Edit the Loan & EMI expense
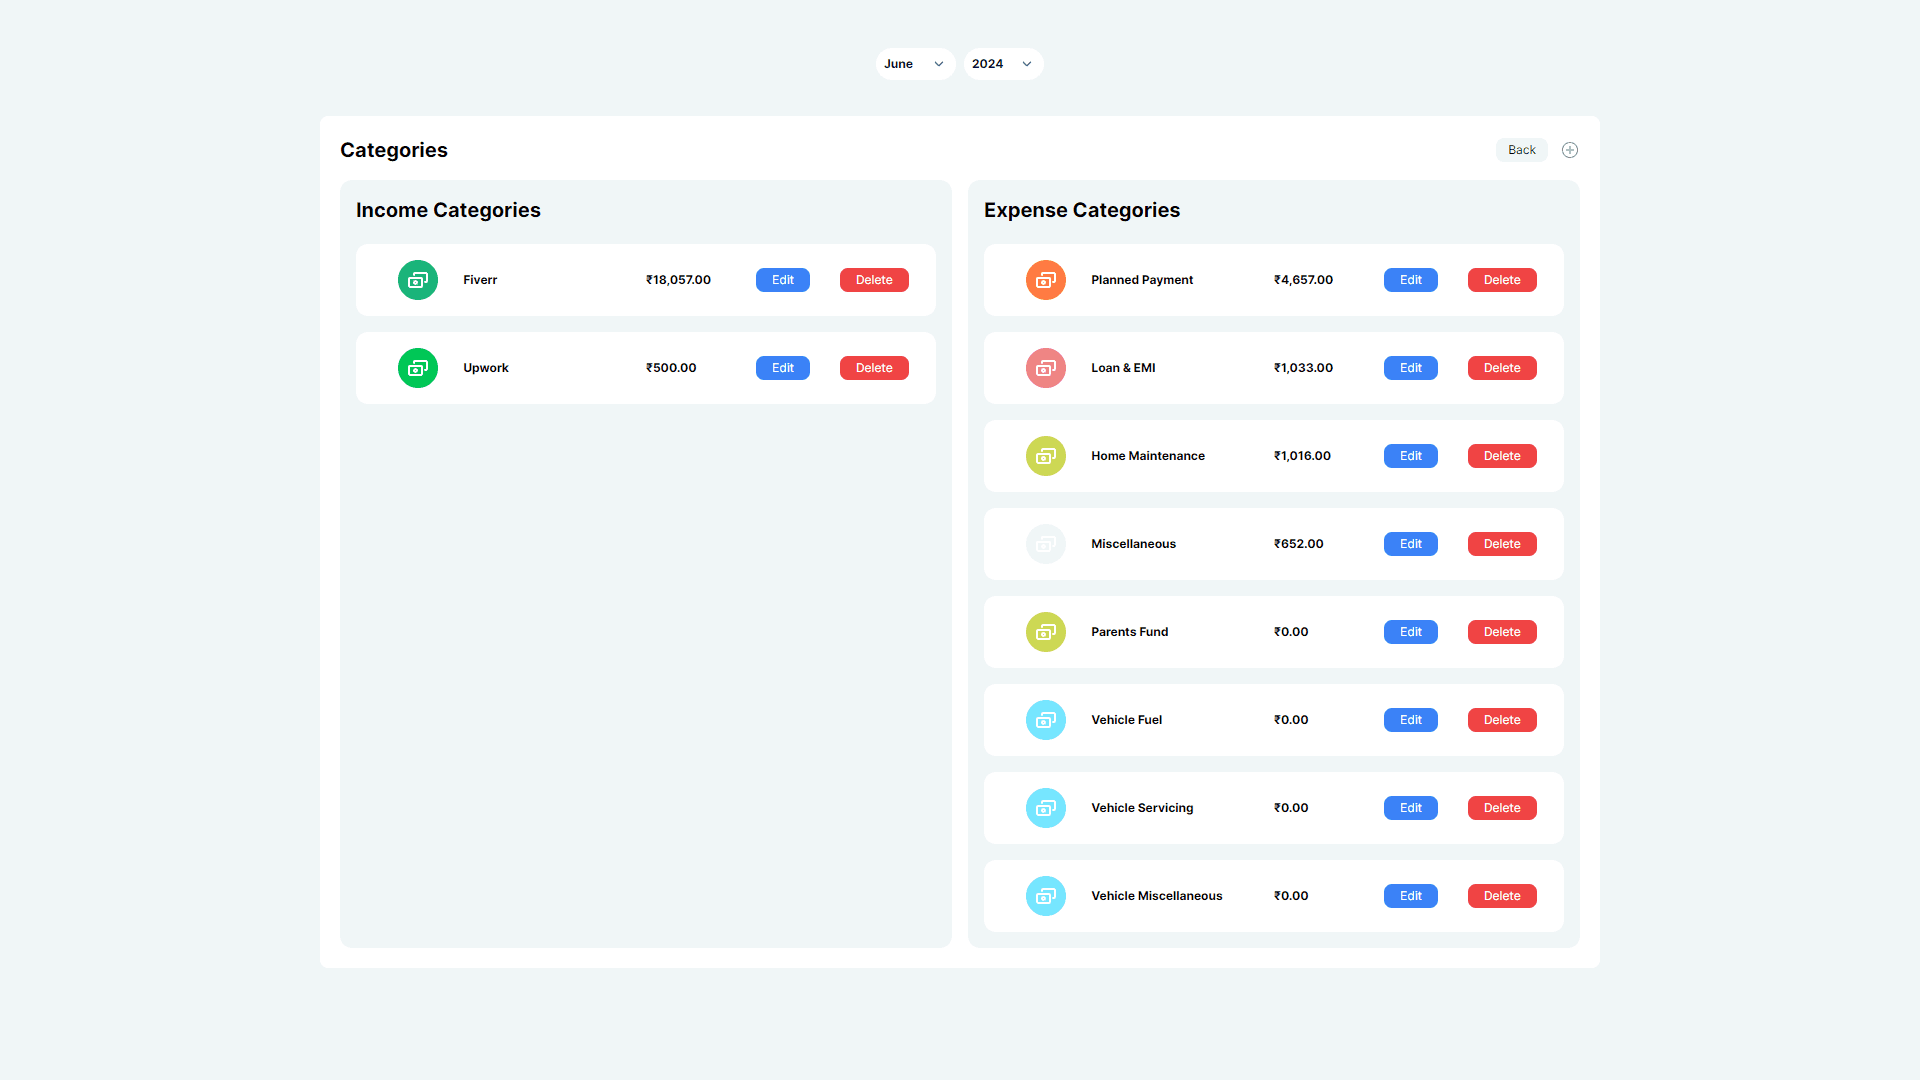 [1410, 367]
